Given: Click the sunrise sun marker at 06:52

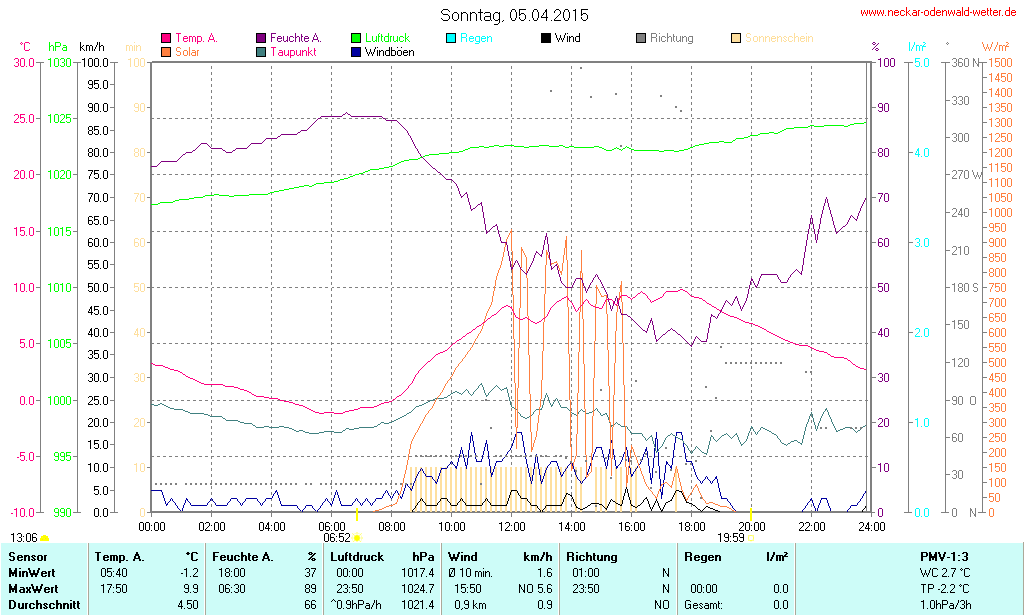Looking at the screenshot, I should point(357,538).
